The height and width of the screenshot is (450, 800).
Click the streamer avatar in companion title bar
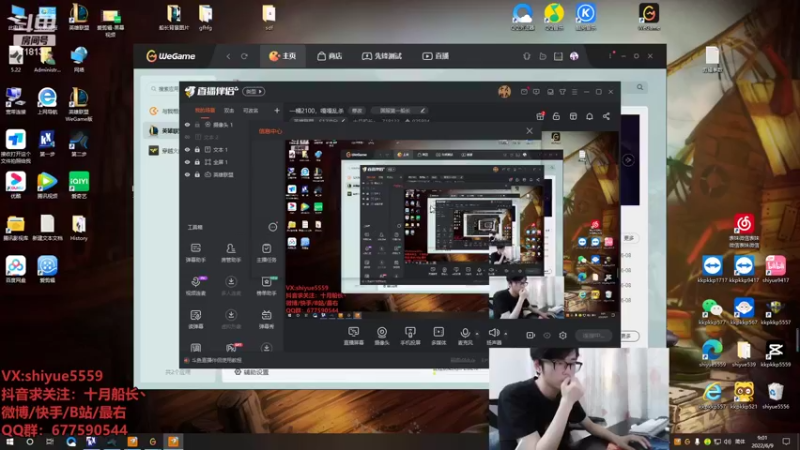504,91
